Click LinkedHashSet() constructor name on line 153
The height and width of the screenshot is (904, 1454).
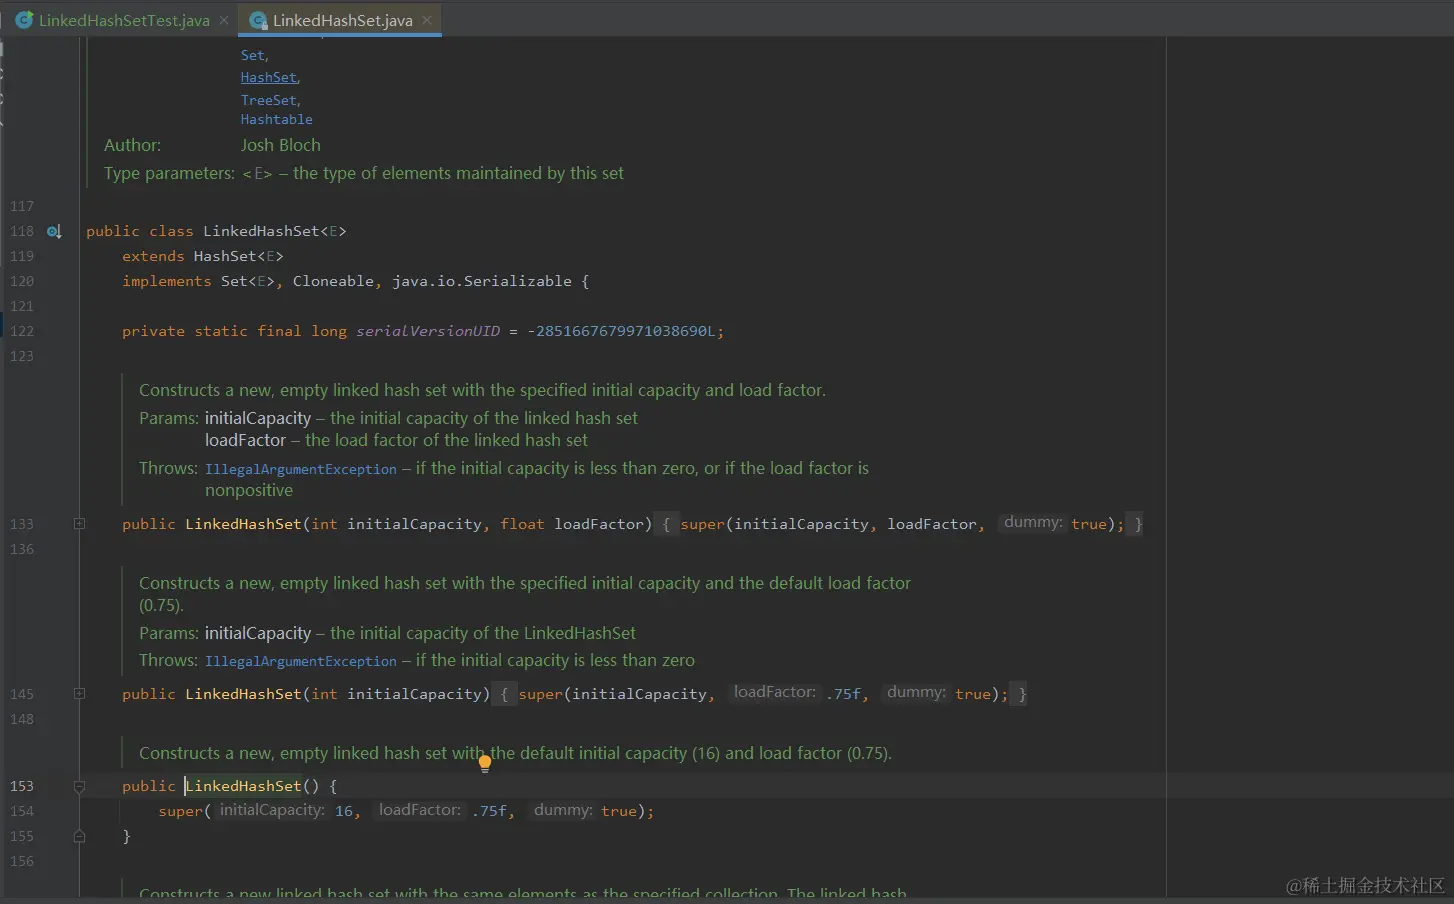click(x=243, y=786)
